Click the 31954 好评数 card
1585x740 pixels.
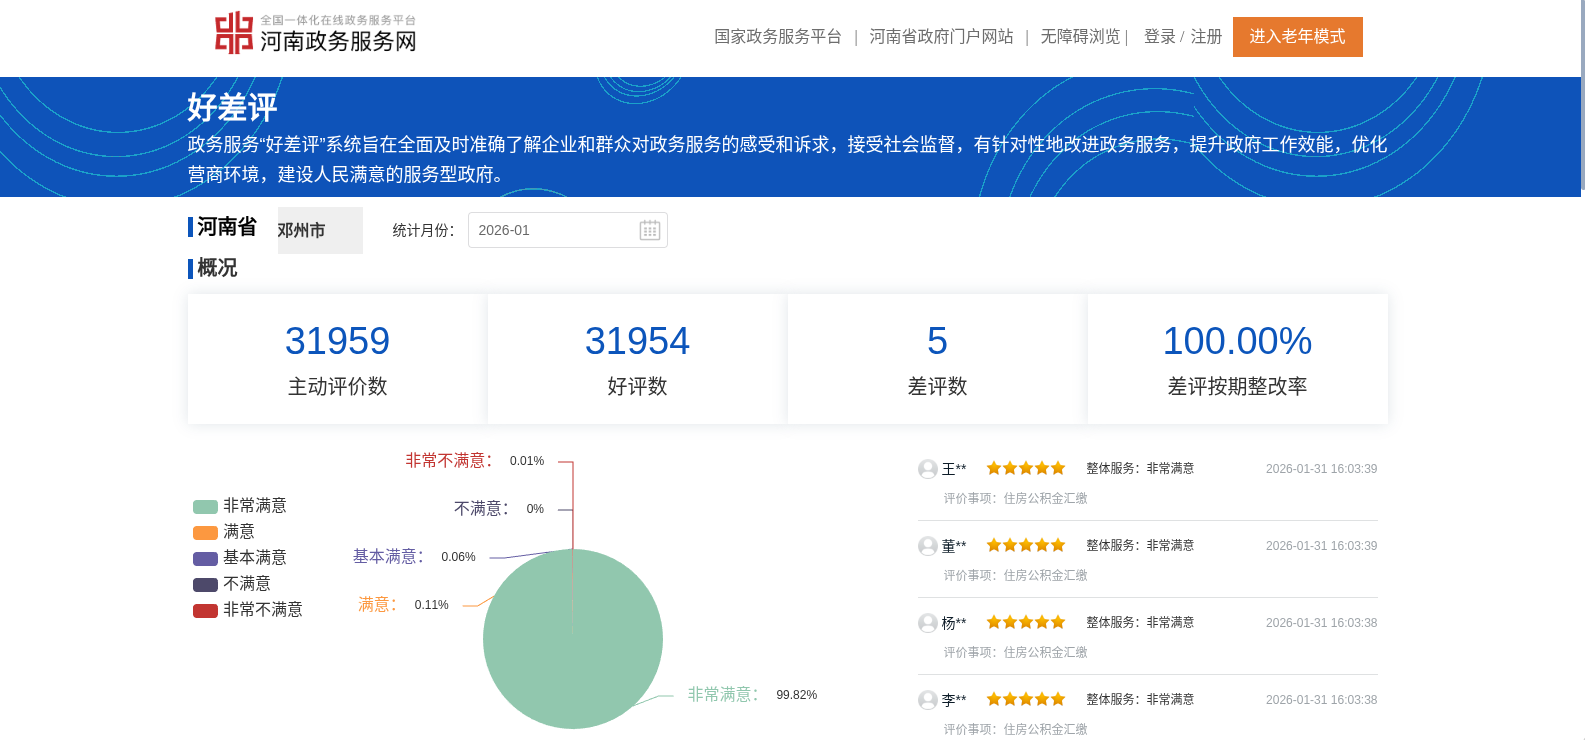click(637, 359)
